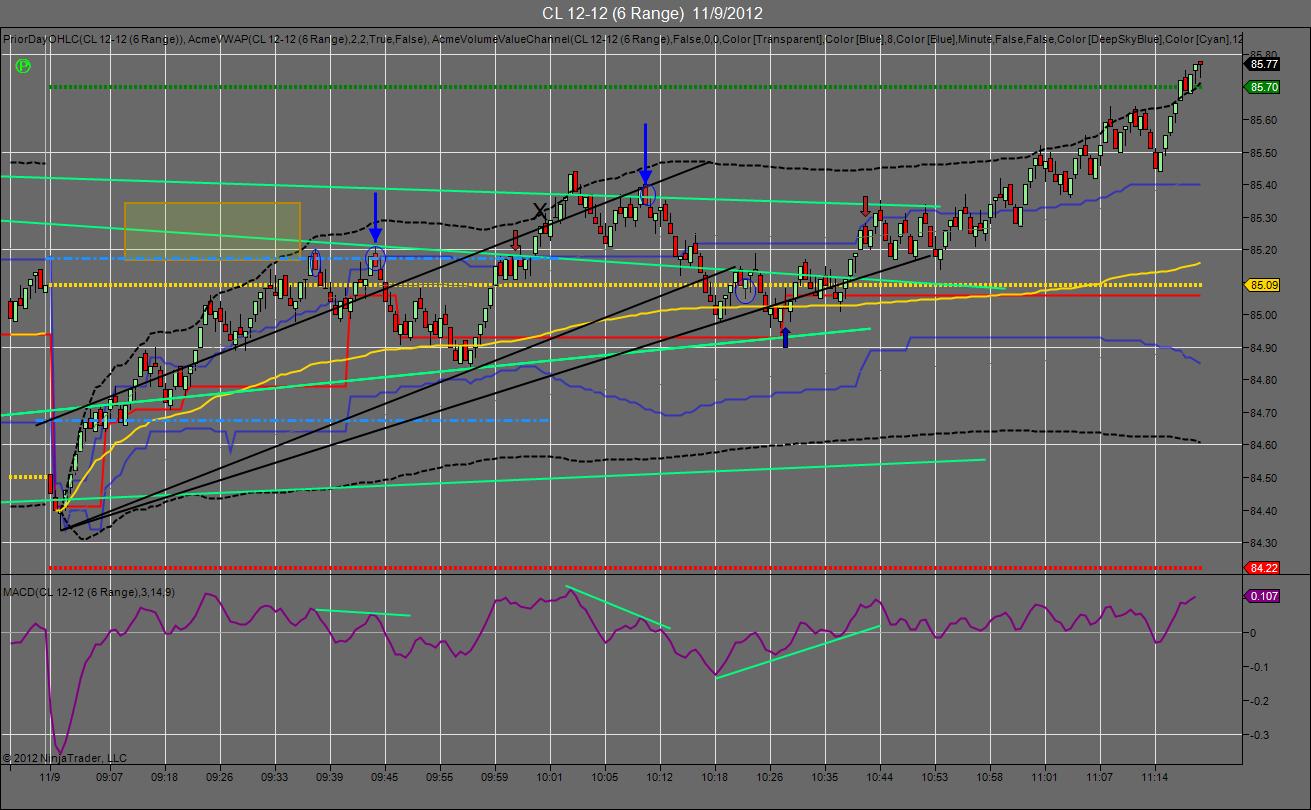Click the 84.80 price axis label
The image size is (1311, 810).
[1264, 380]
